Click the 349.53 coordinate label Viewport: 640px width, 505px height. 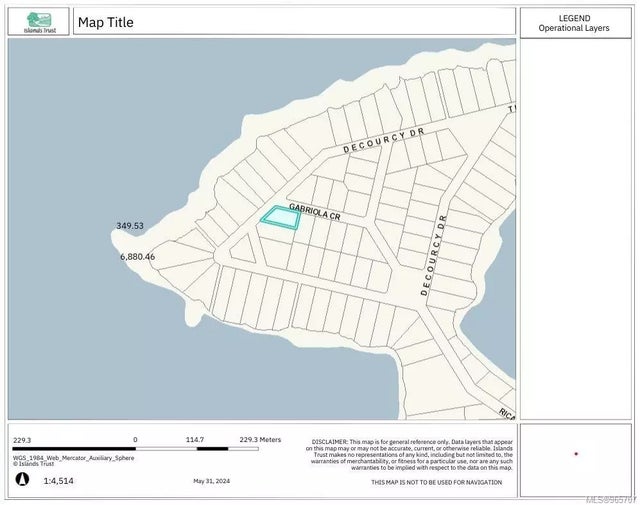[130, 226]
